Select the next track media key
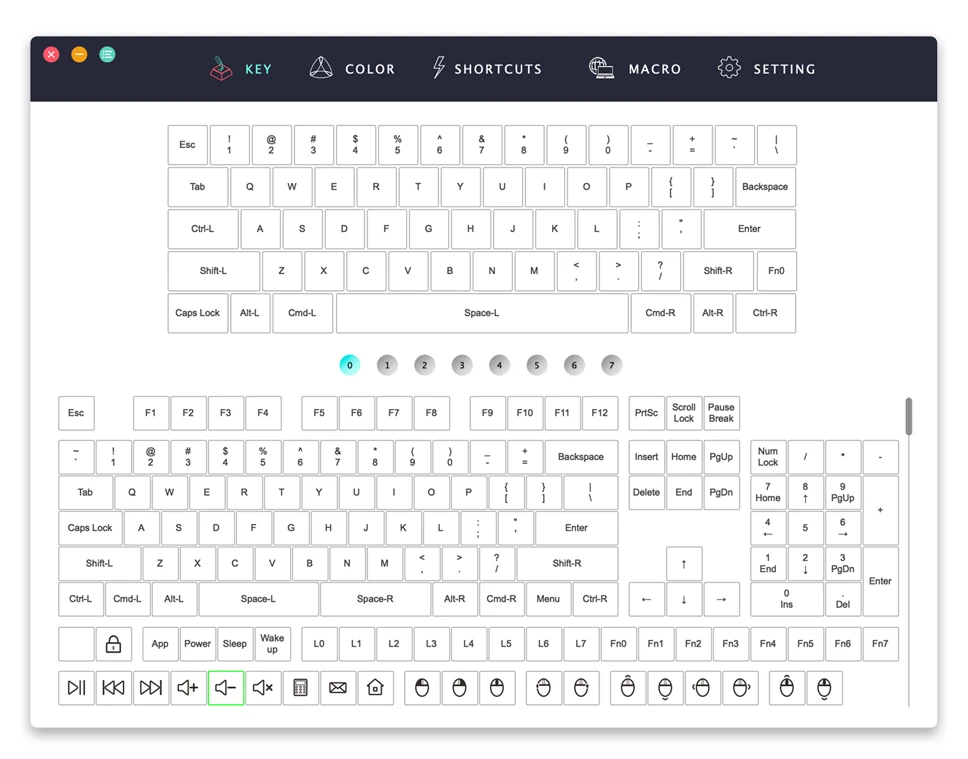The height and width of the screenshot is (759, 968). (151, 687)
